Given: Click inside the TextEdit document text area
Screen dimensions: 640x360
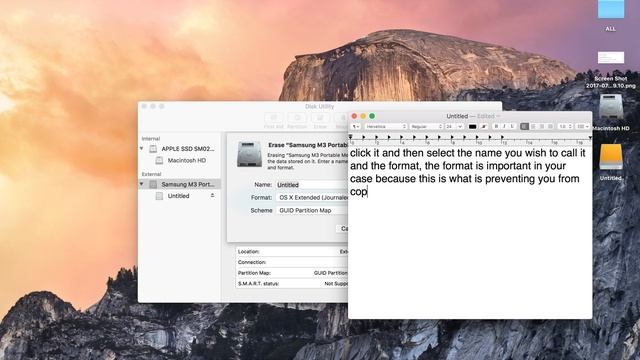Looking at the screenshot, I should click(470, 233).
